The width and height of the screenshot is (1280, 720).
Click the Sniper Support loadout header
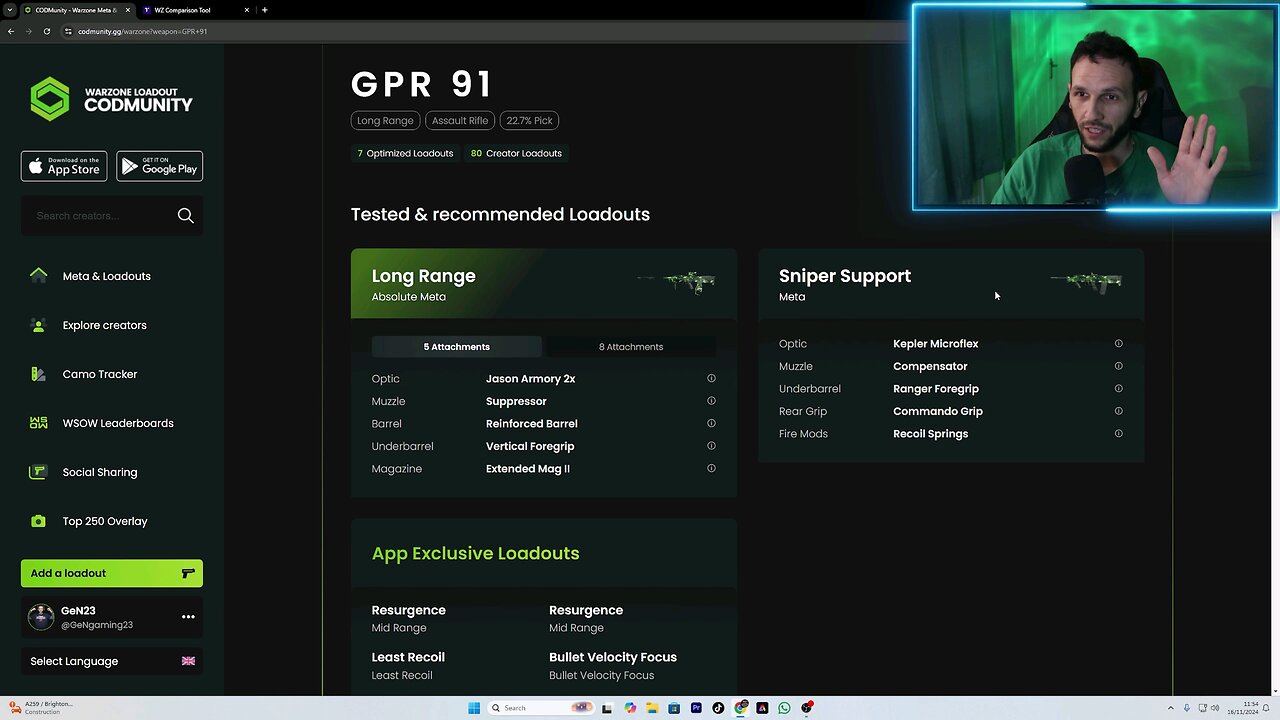tap(951, 283)
